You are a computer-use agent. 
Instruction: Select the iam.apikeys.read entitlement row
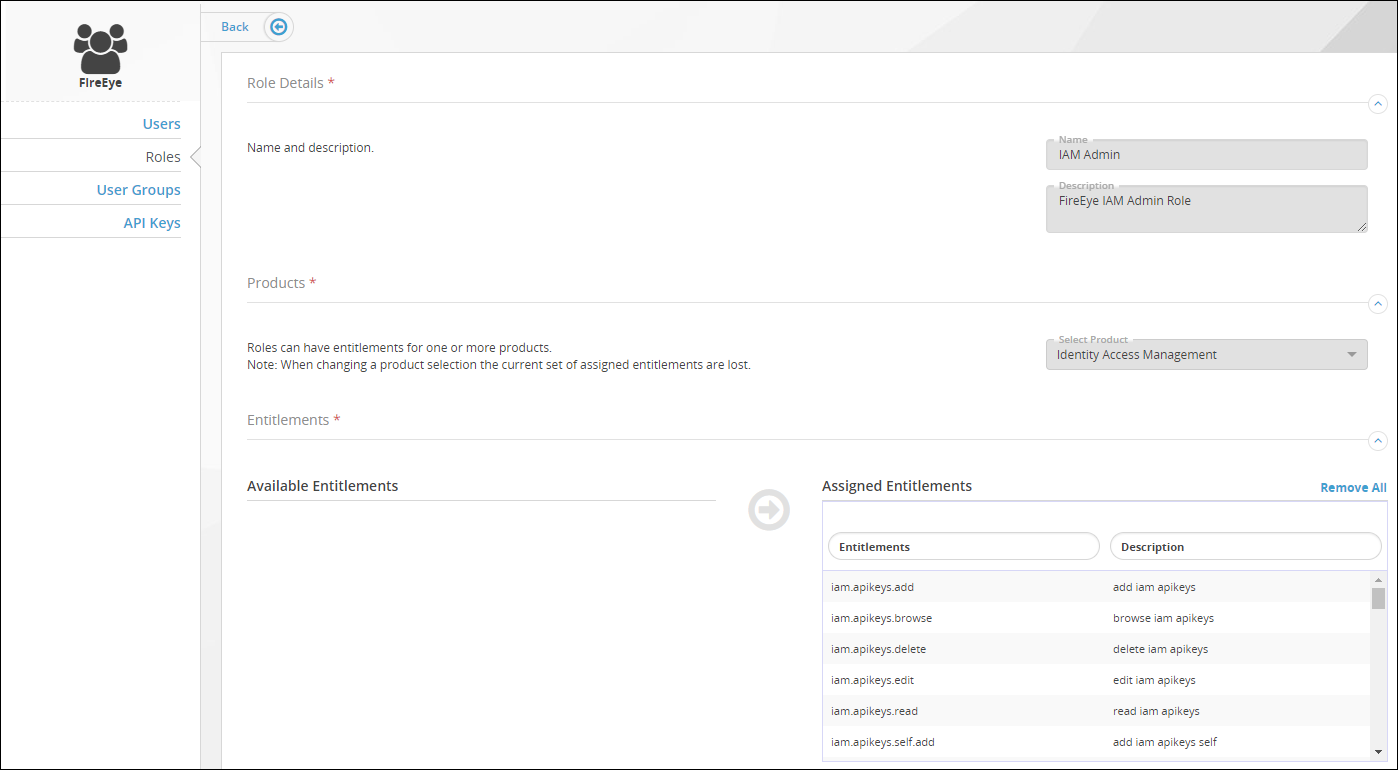[x=1096, y=711]
